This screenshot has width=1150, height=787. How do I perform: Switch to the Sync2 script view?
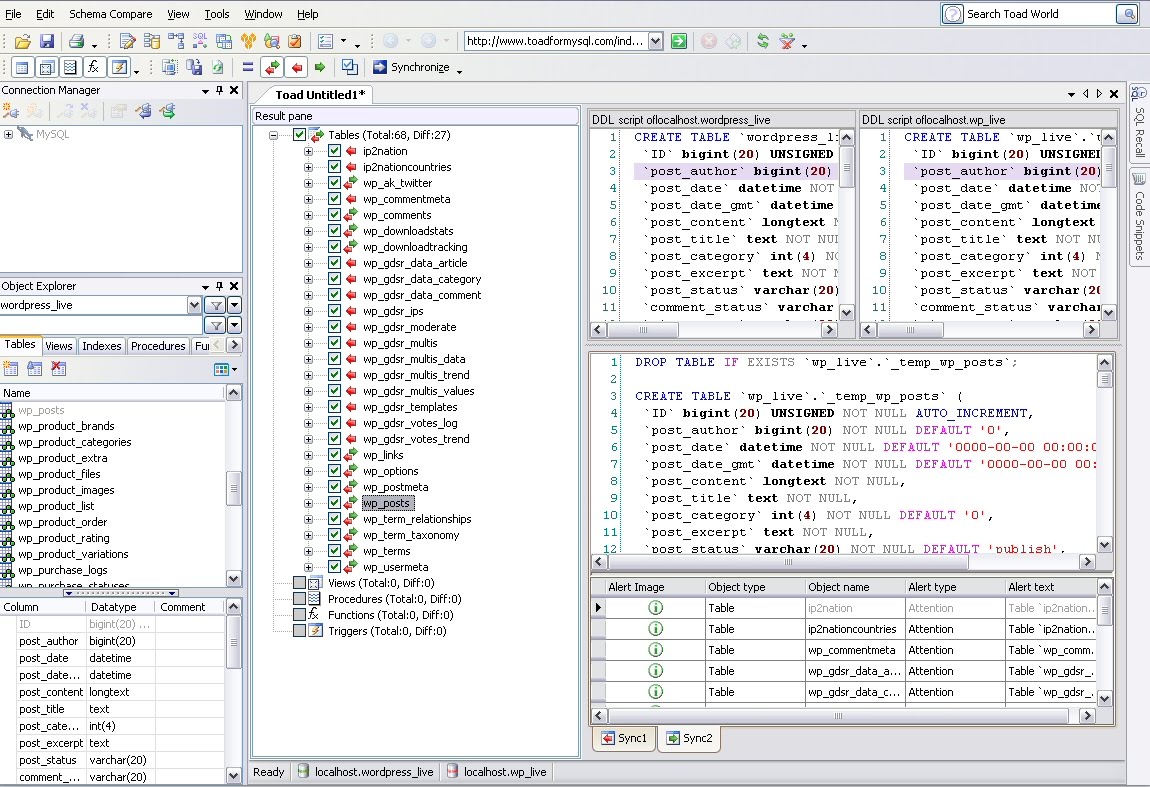pos(689,739)
